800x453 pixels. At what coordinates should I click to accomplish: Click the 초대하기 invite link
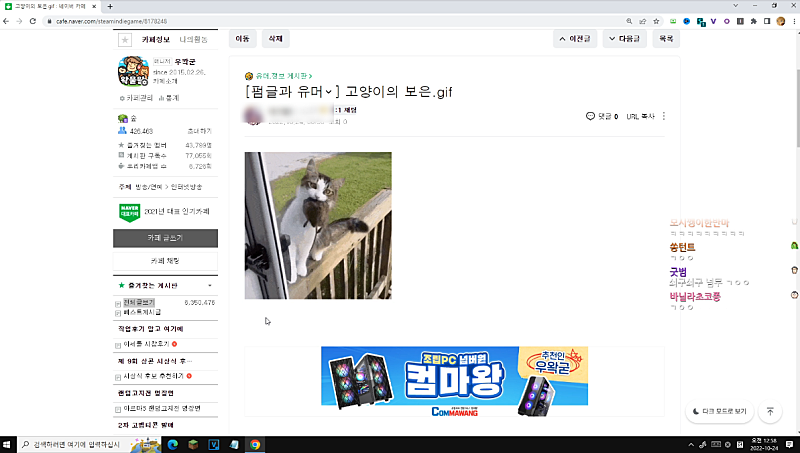199,131
